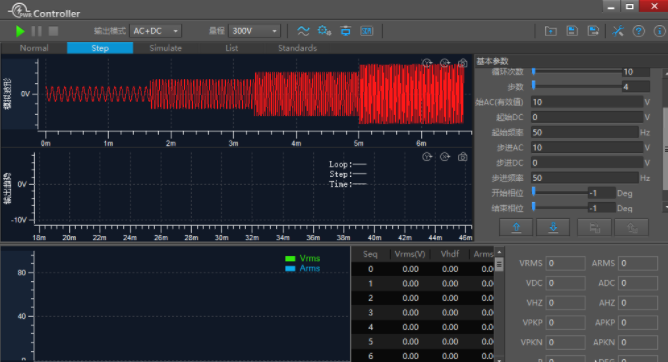Expand the AC+DC output mode dropdown
The width and height of the screenshot is (668, 362).
(x=155, y=31)
